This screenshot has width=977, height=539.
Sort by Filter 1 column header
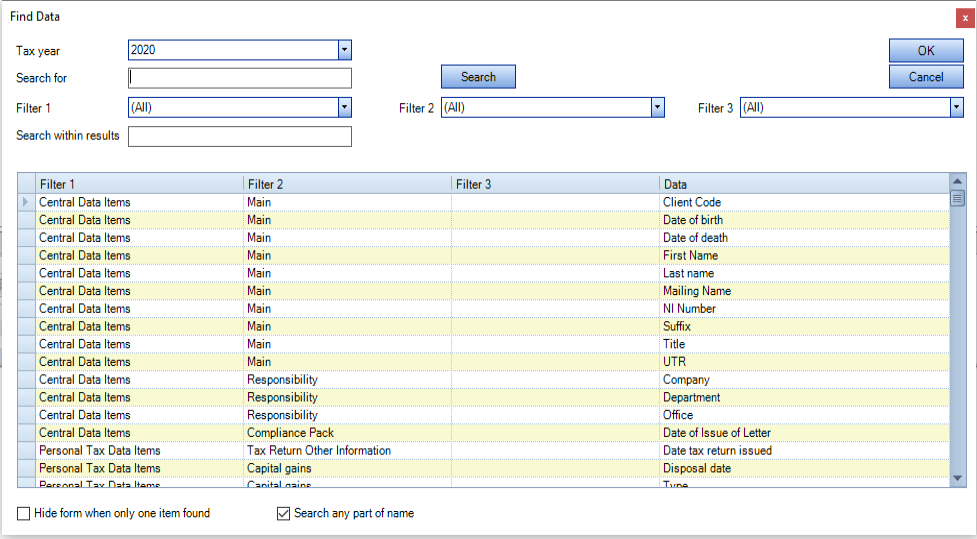point(140,184)
